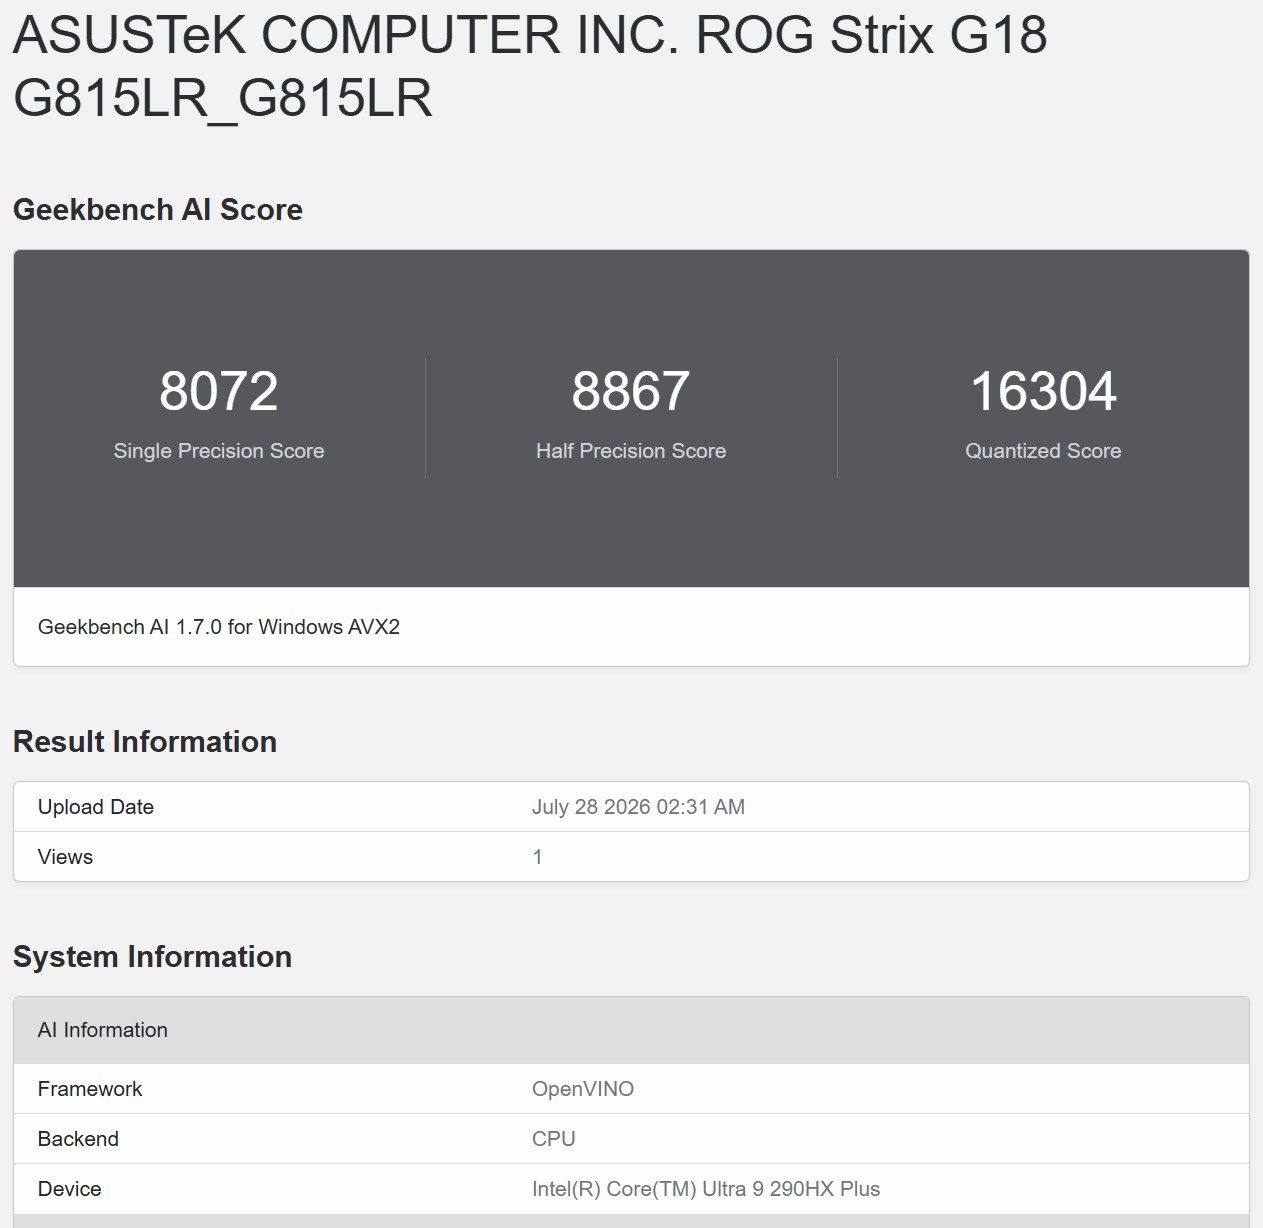
Task: Click the quantized score 16304
Action: coord(1043,391)
